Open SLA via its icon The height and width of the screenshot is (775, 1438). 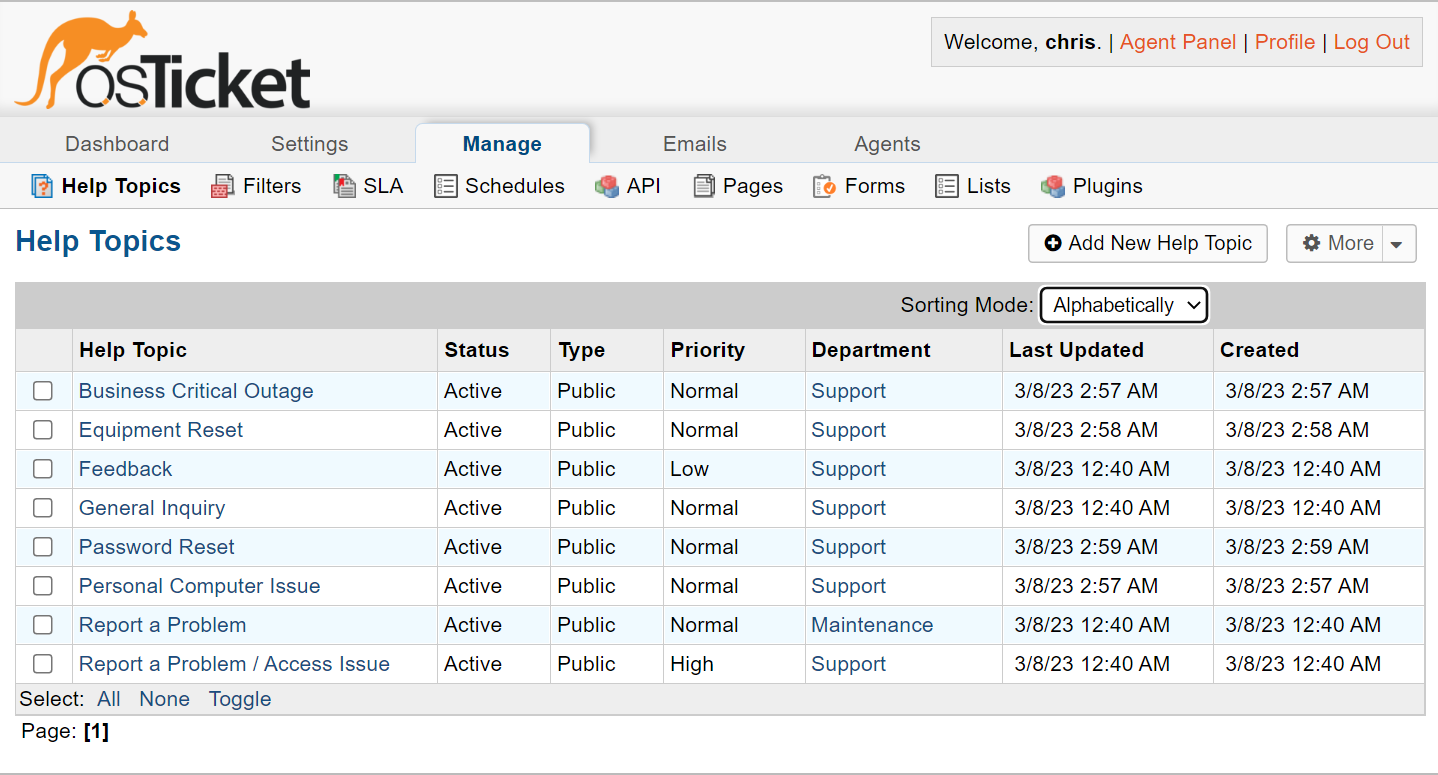click(x=344, y=187)
